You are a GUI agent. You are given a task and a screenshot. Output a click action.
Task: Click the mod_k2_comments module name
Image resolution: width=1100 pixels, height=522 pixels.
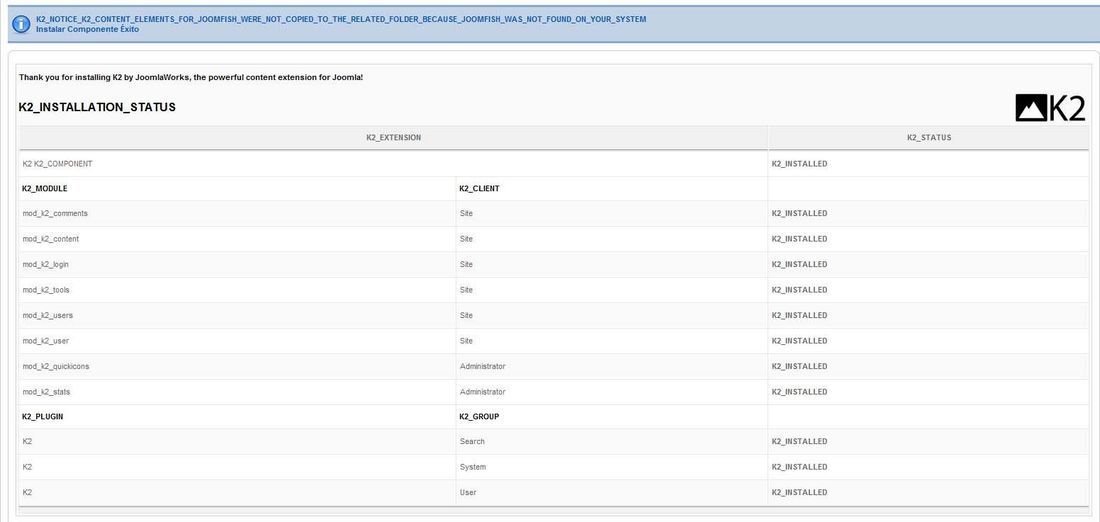55,213
